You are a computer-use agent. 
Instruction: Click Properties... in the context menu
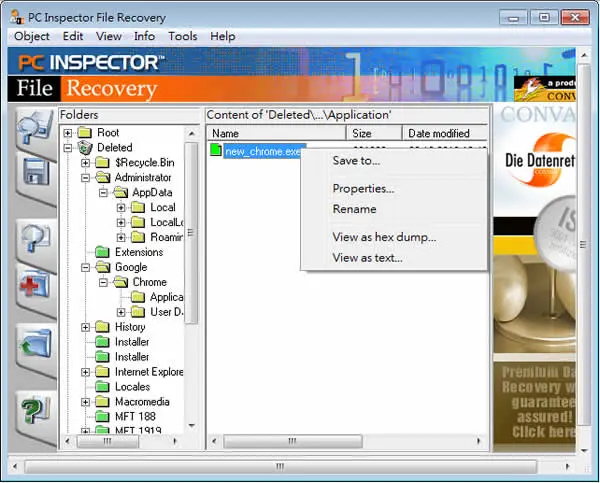pos(363,189)
